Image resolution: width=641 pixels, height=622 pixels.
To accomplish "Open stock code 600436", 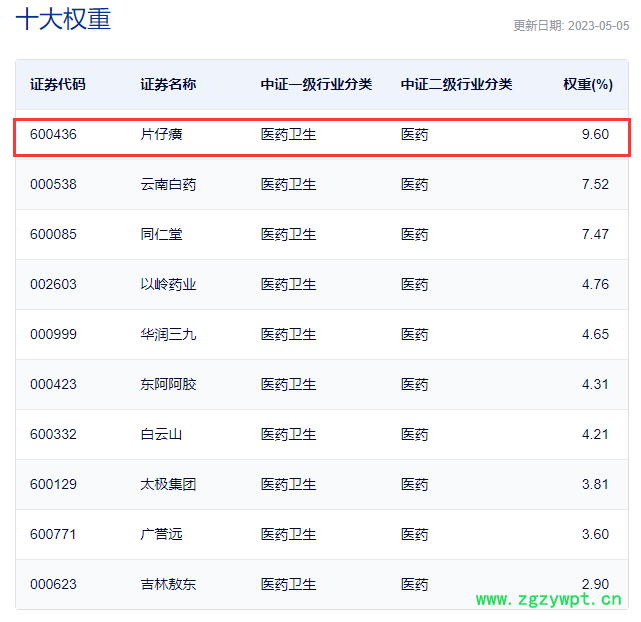I will coord(53,134).
